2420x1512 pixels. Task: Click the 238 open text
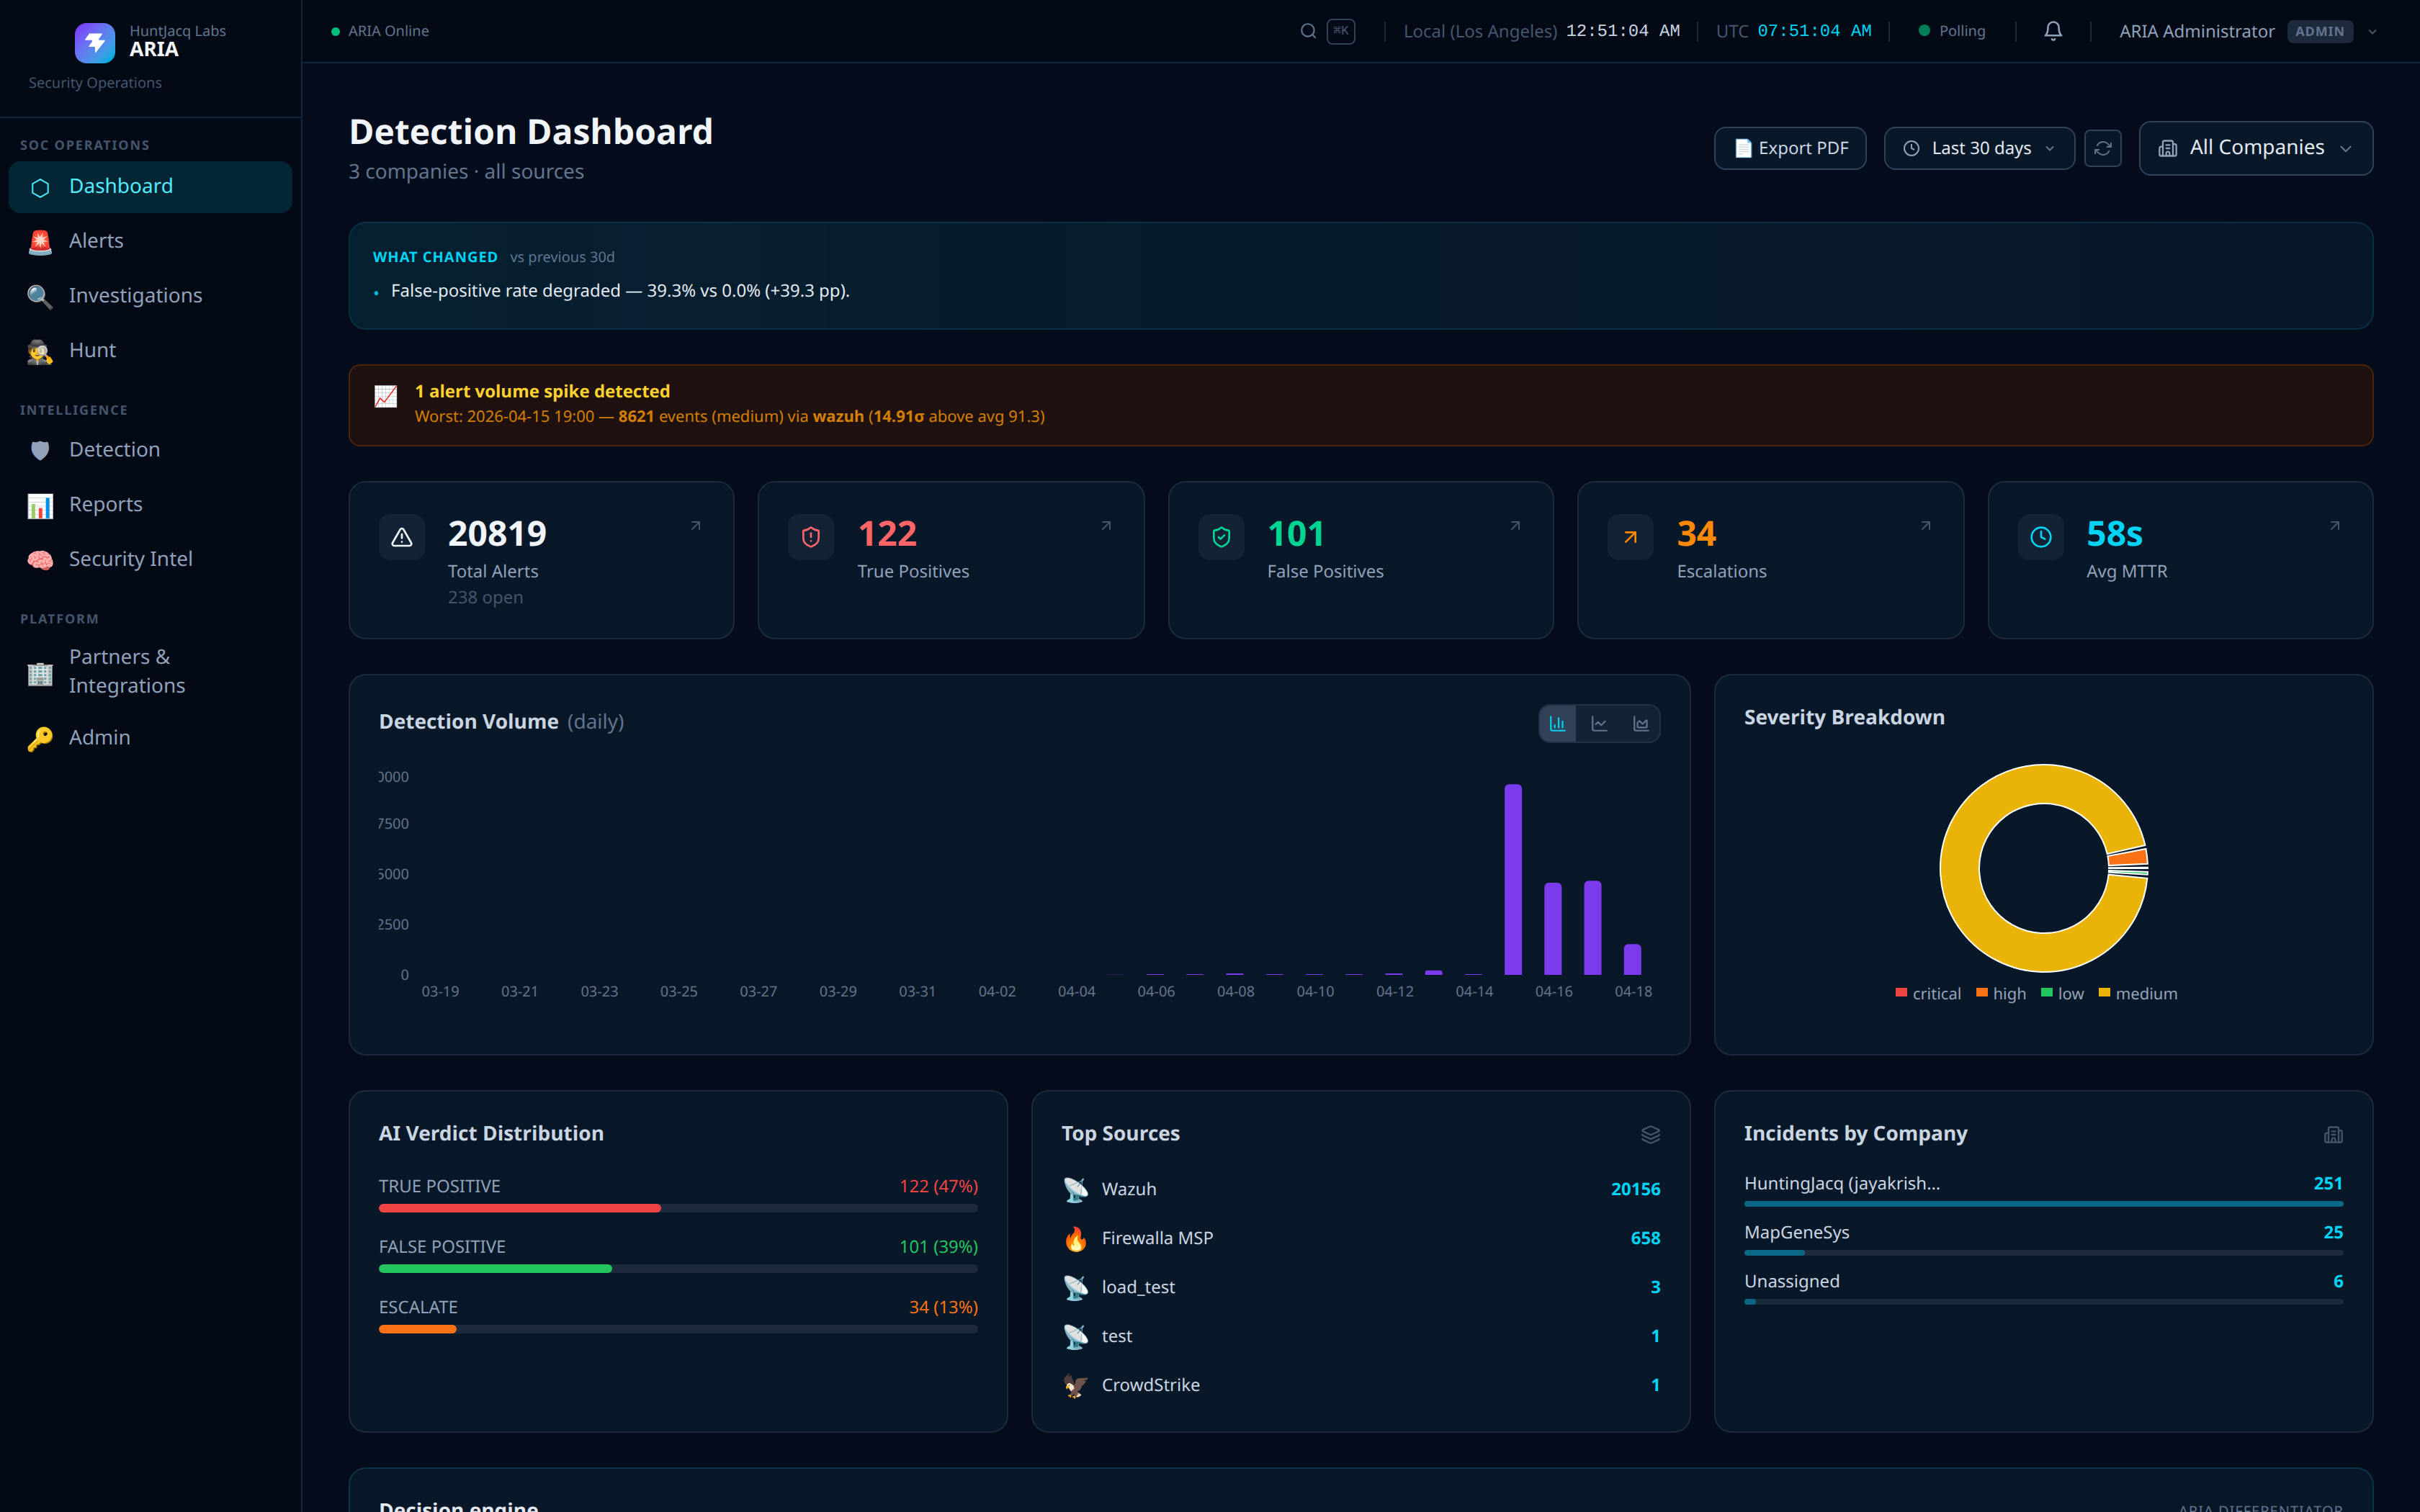[485, 597]
